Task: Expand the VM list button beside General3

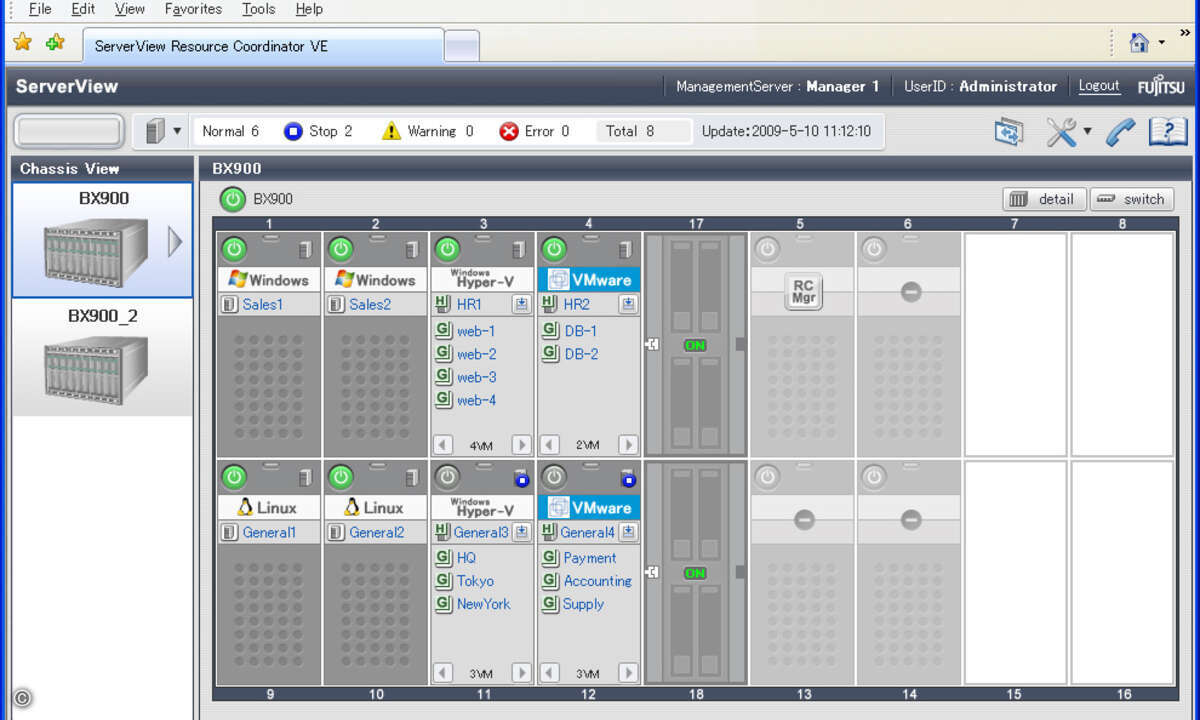Action: click(522, 532)
